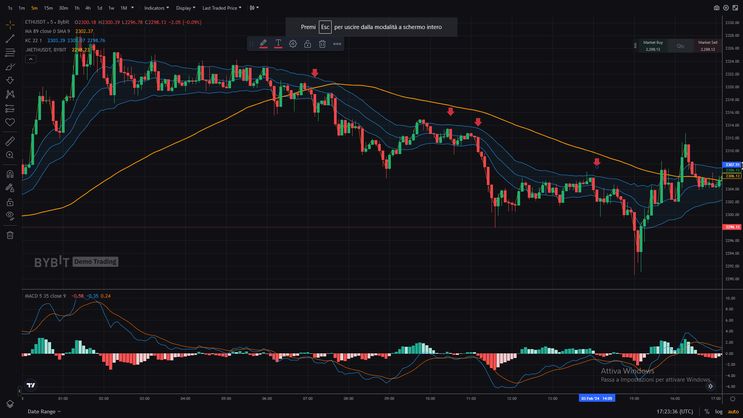The image size is (743, 418).
Task: Activate the zoom-in magnifier tool
Action: pyautogui.click(x=10, y=155)
